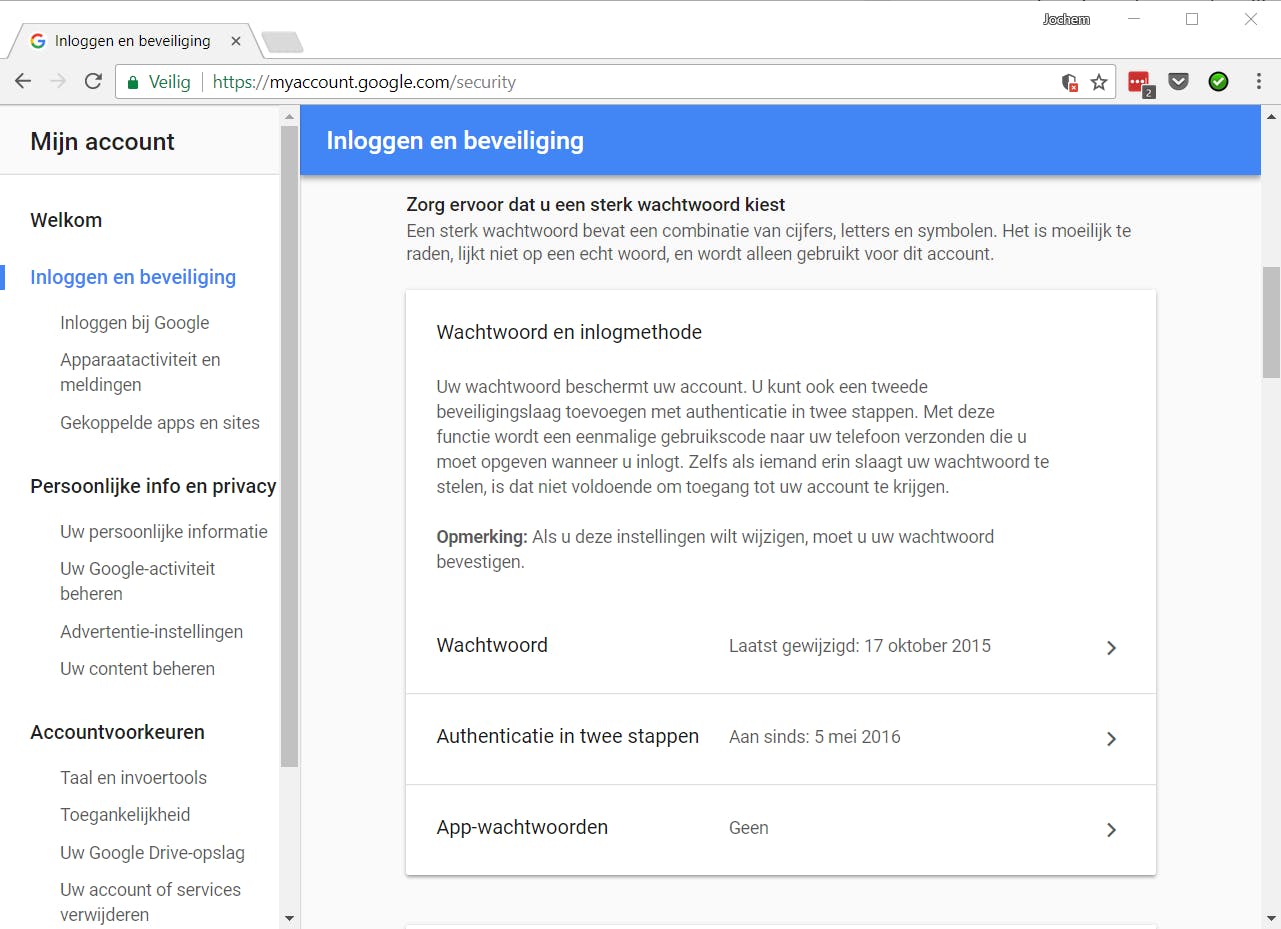Screen dimensions: 1281x929
Task: Click the Pocket extension icon
Action: click(x=1179, y=82)
